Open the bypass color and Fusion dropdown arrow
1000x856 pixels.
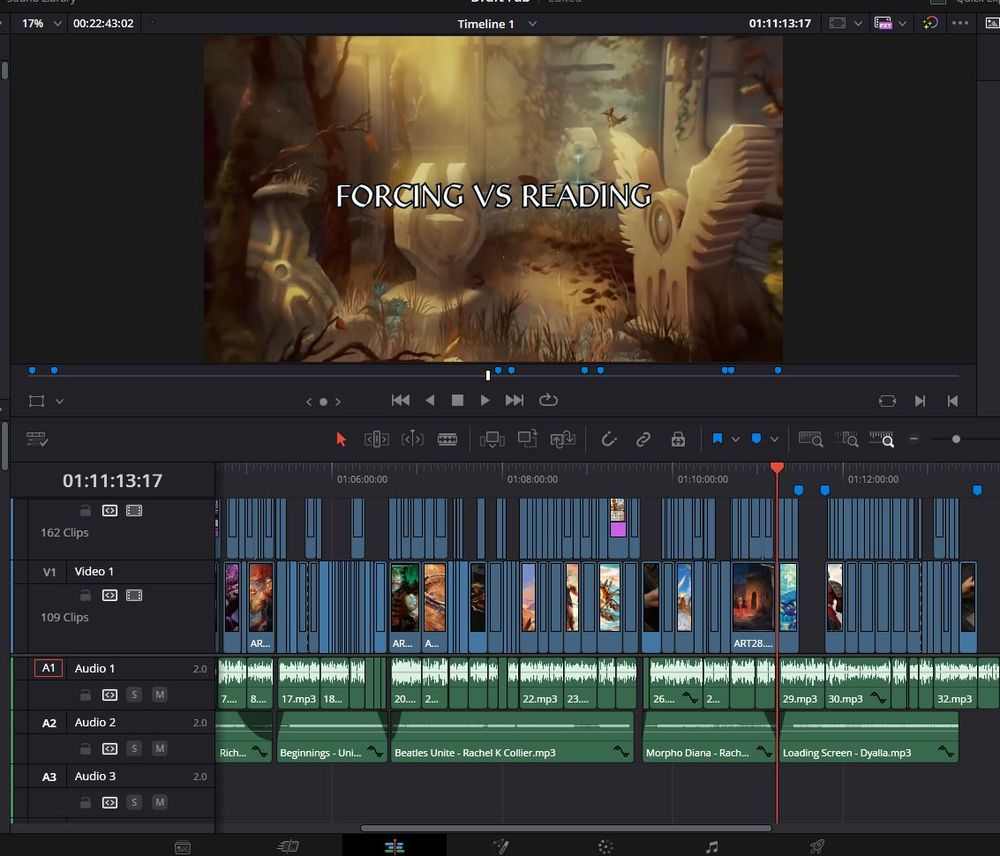[x=902, y=24]
